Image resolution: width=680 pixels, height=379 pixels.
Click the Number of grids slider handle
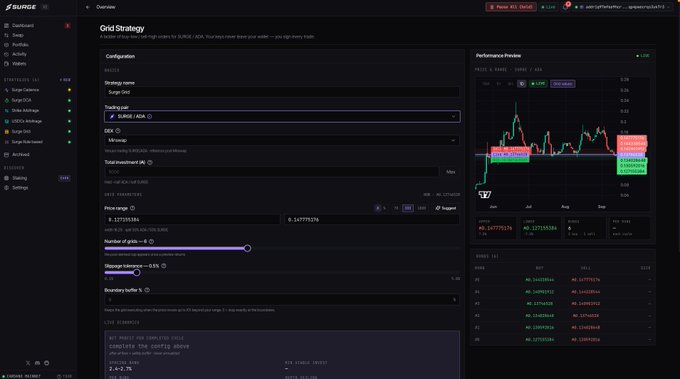[x=247, y=248]
